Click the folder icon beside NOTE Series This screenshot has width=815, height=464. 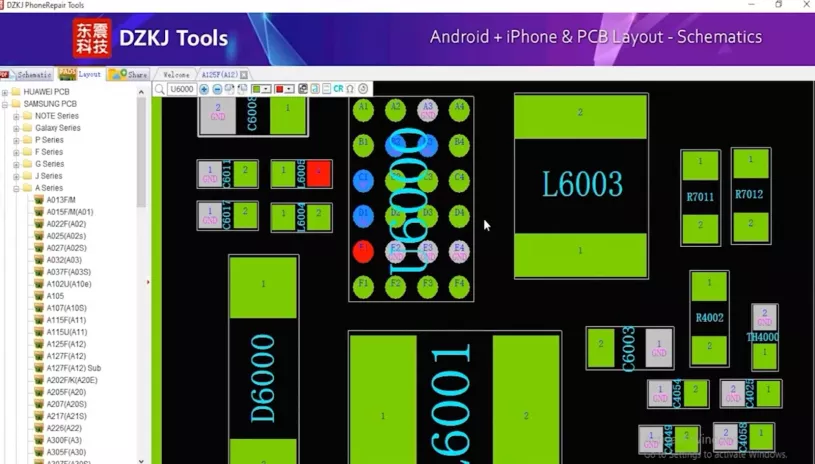[x=28, y=116]
